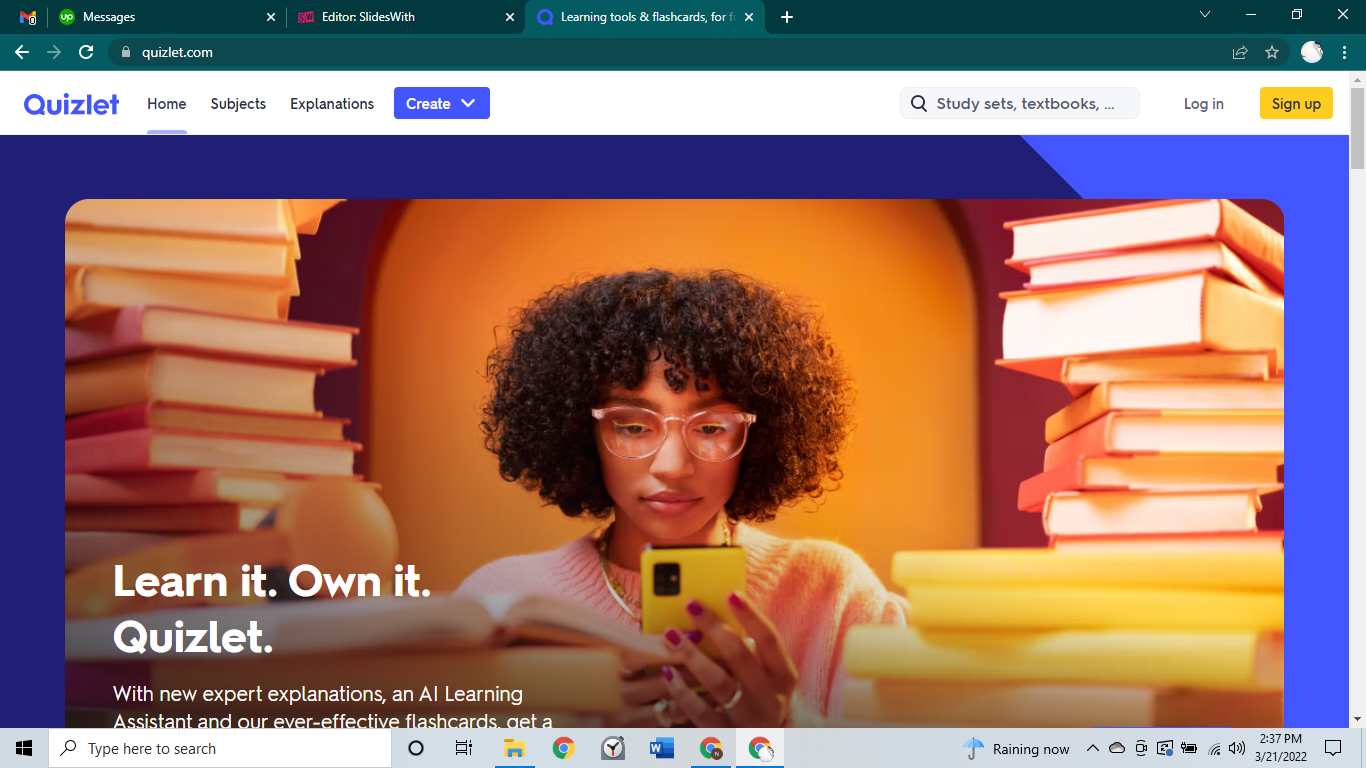Open the Home nav item
Screen dimensions: 1366x768
166,104
